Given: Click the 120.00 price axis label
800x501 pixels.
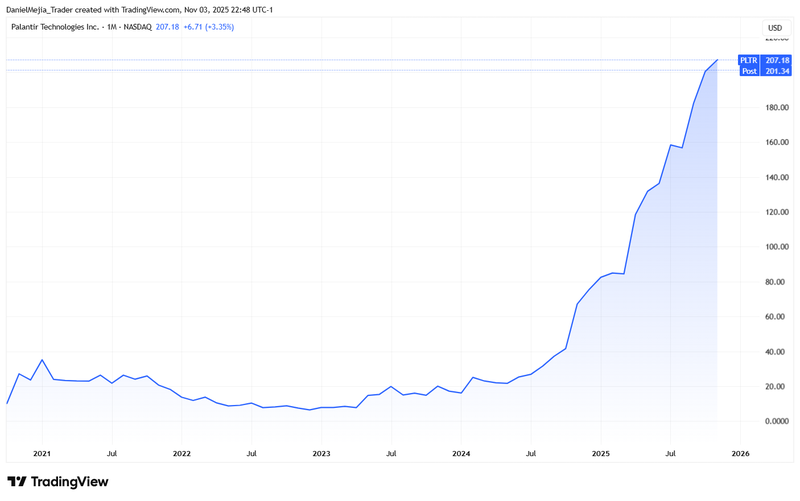Looking at the screenshot, I should coord(777,212).
